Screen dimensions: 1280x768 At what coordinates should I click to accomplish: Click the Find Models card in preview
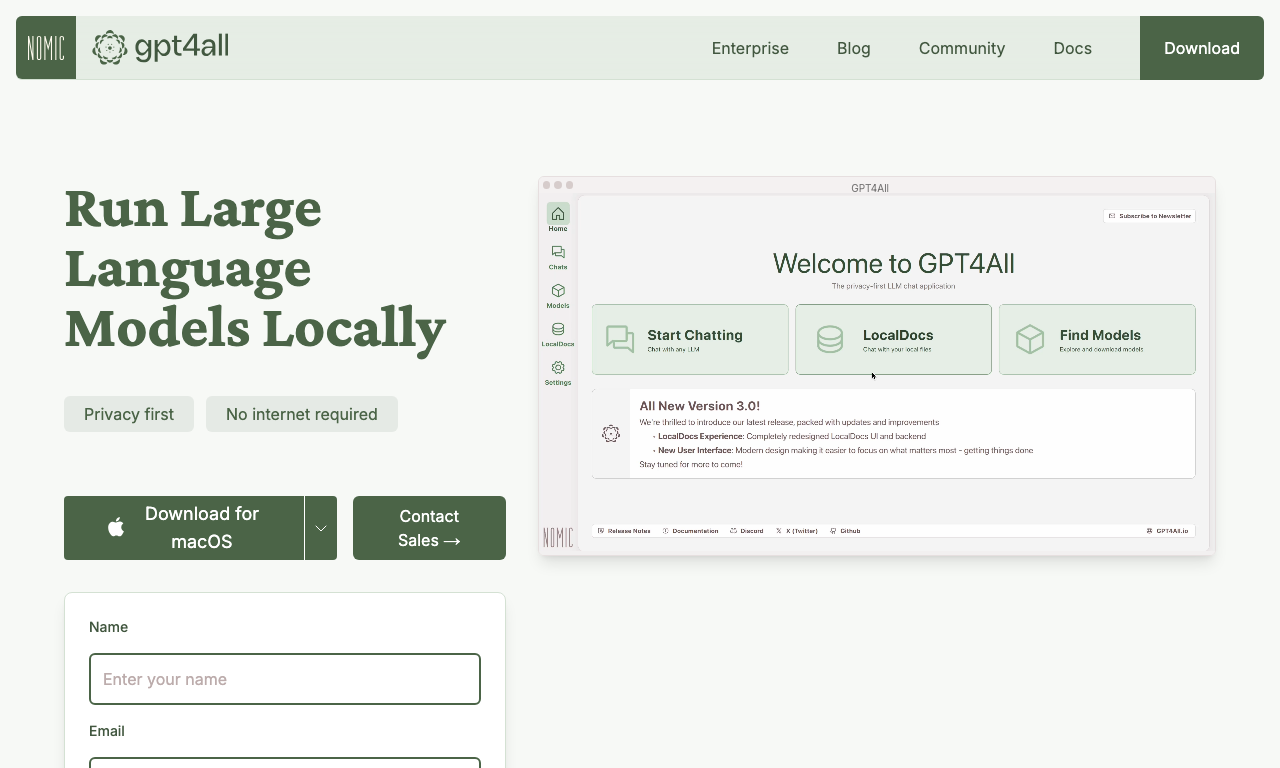click(1097, 339)
